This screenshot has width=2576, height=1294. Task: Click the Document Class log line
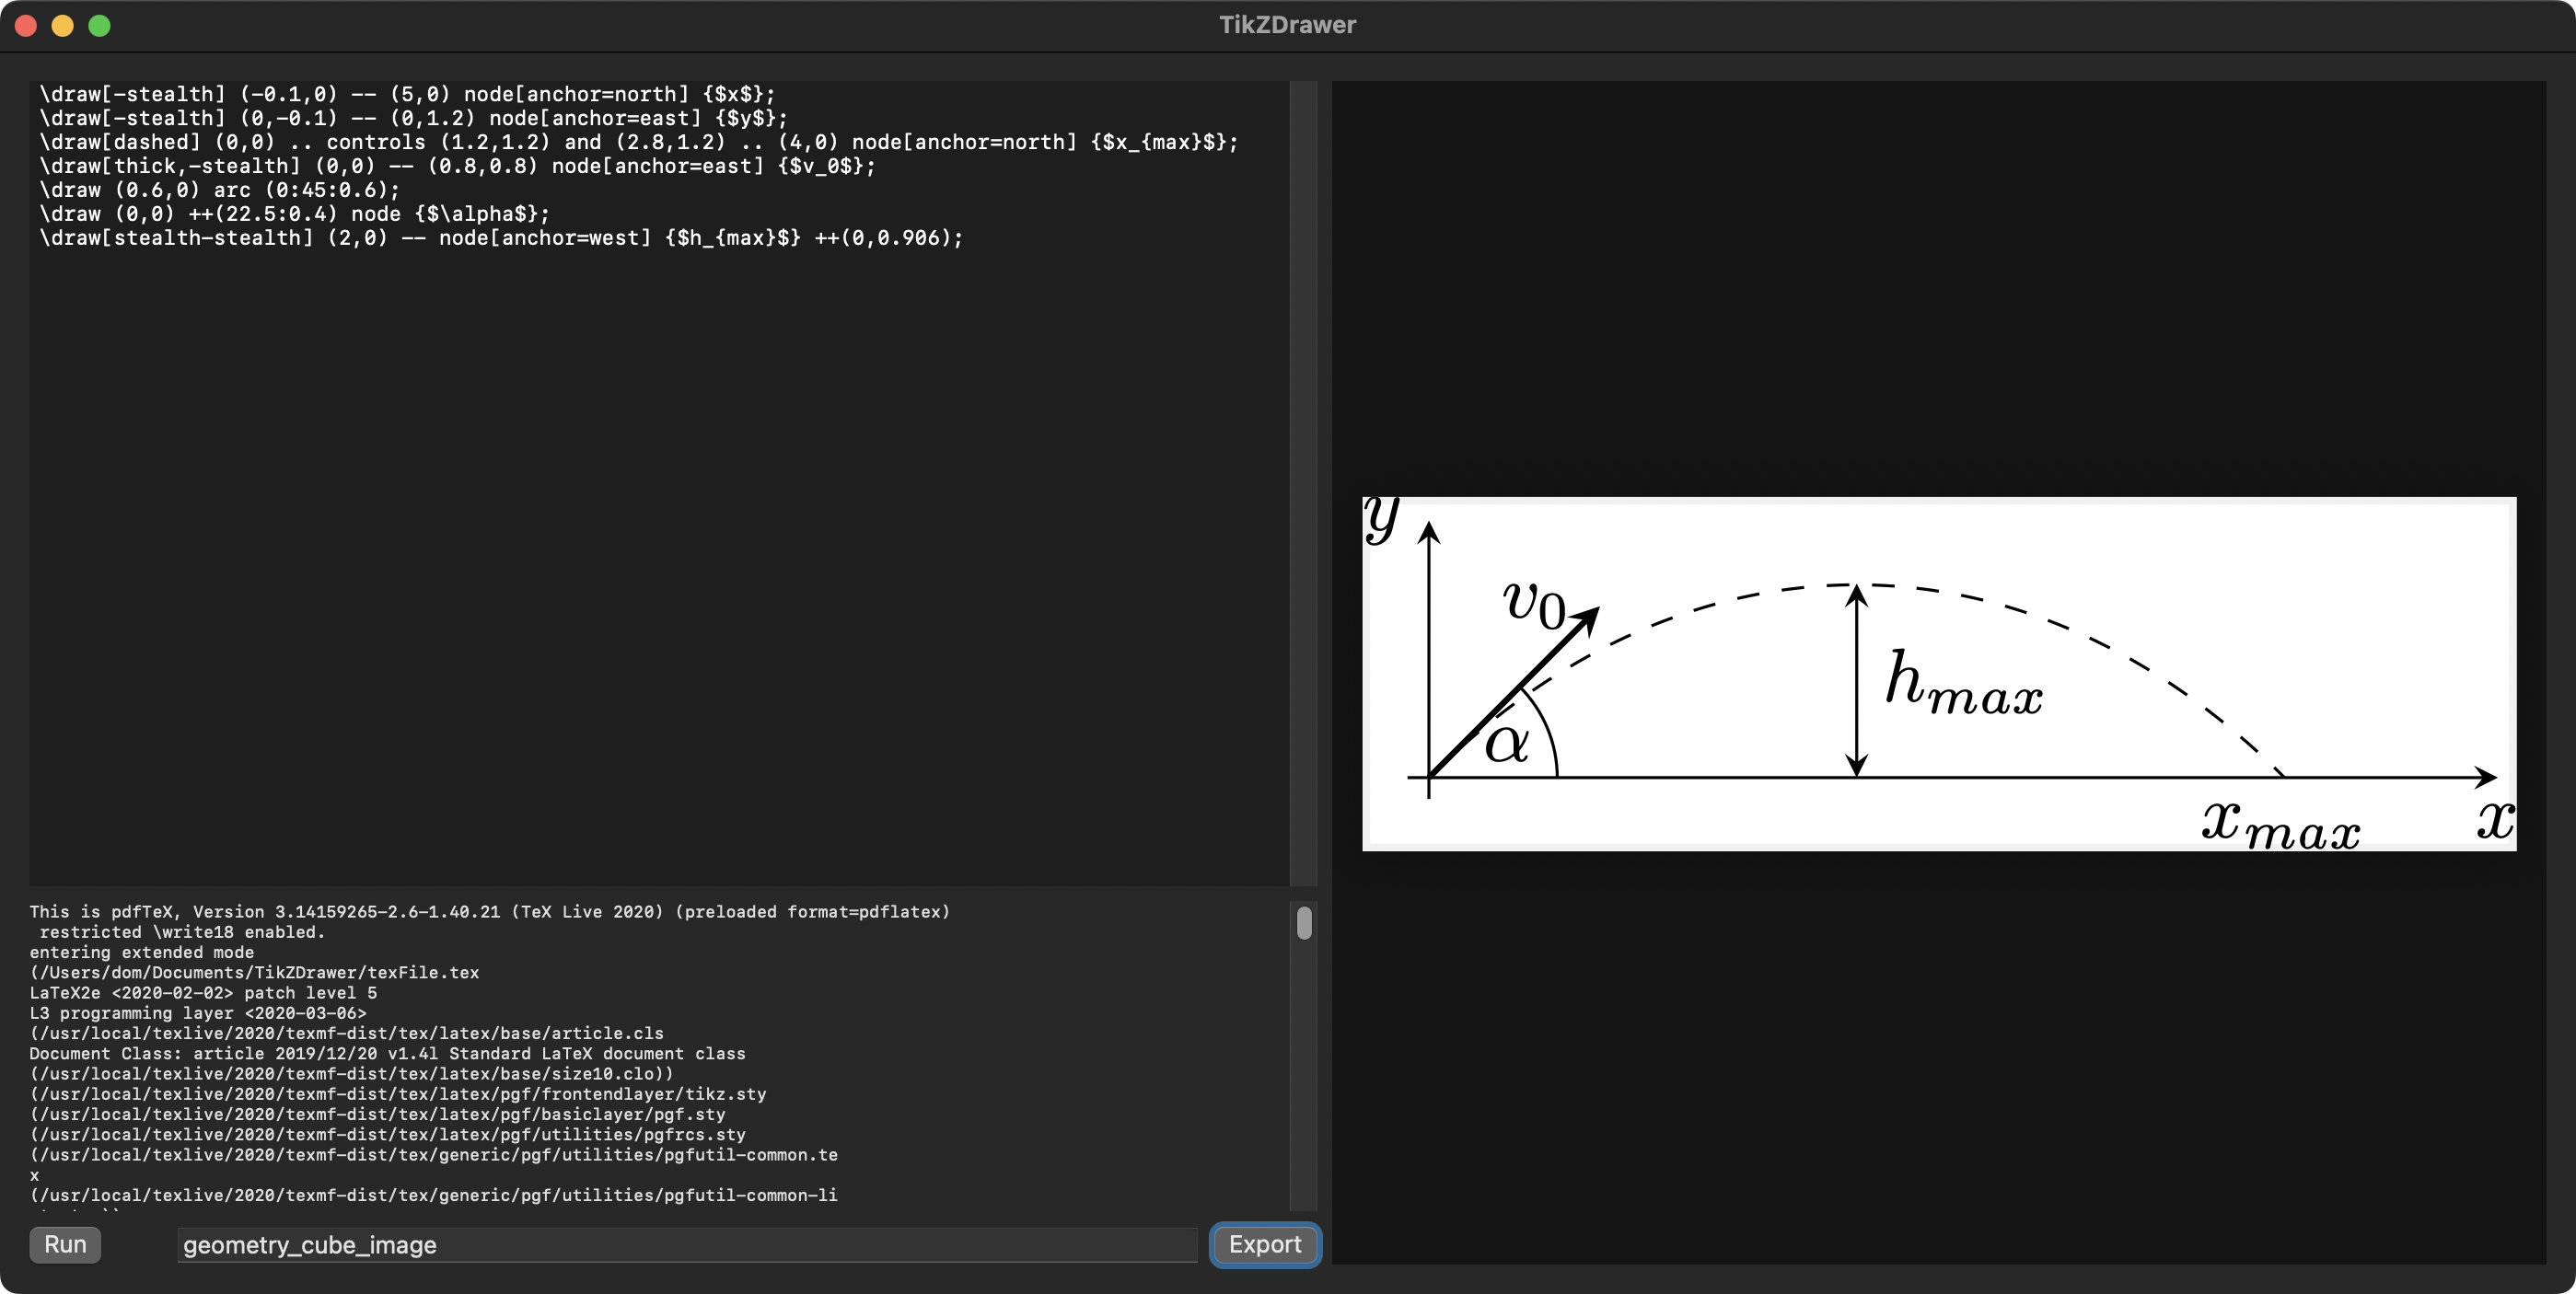[387, 1054]
